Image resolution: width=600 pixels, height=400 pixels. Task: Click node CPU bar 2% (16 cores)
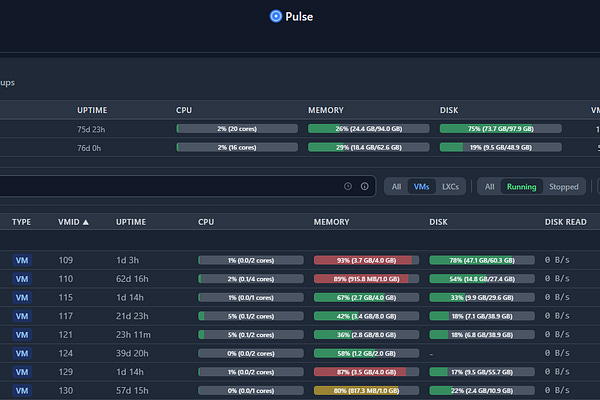[x=237, y=147]
